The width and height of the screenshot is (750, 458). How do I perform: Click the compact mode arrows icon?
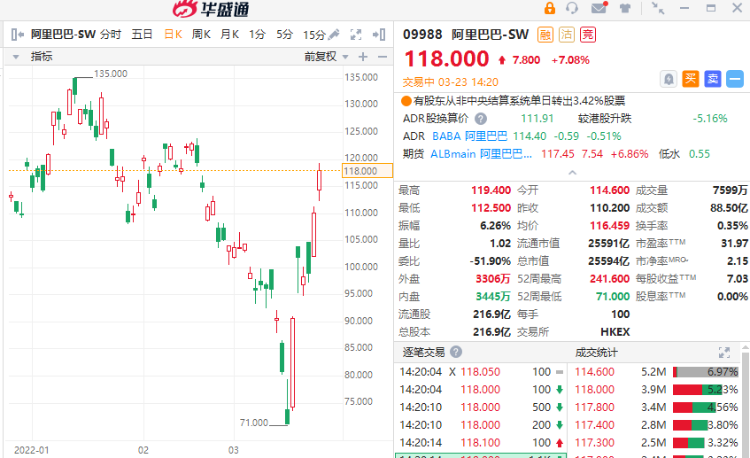click(x=658, y=8)
